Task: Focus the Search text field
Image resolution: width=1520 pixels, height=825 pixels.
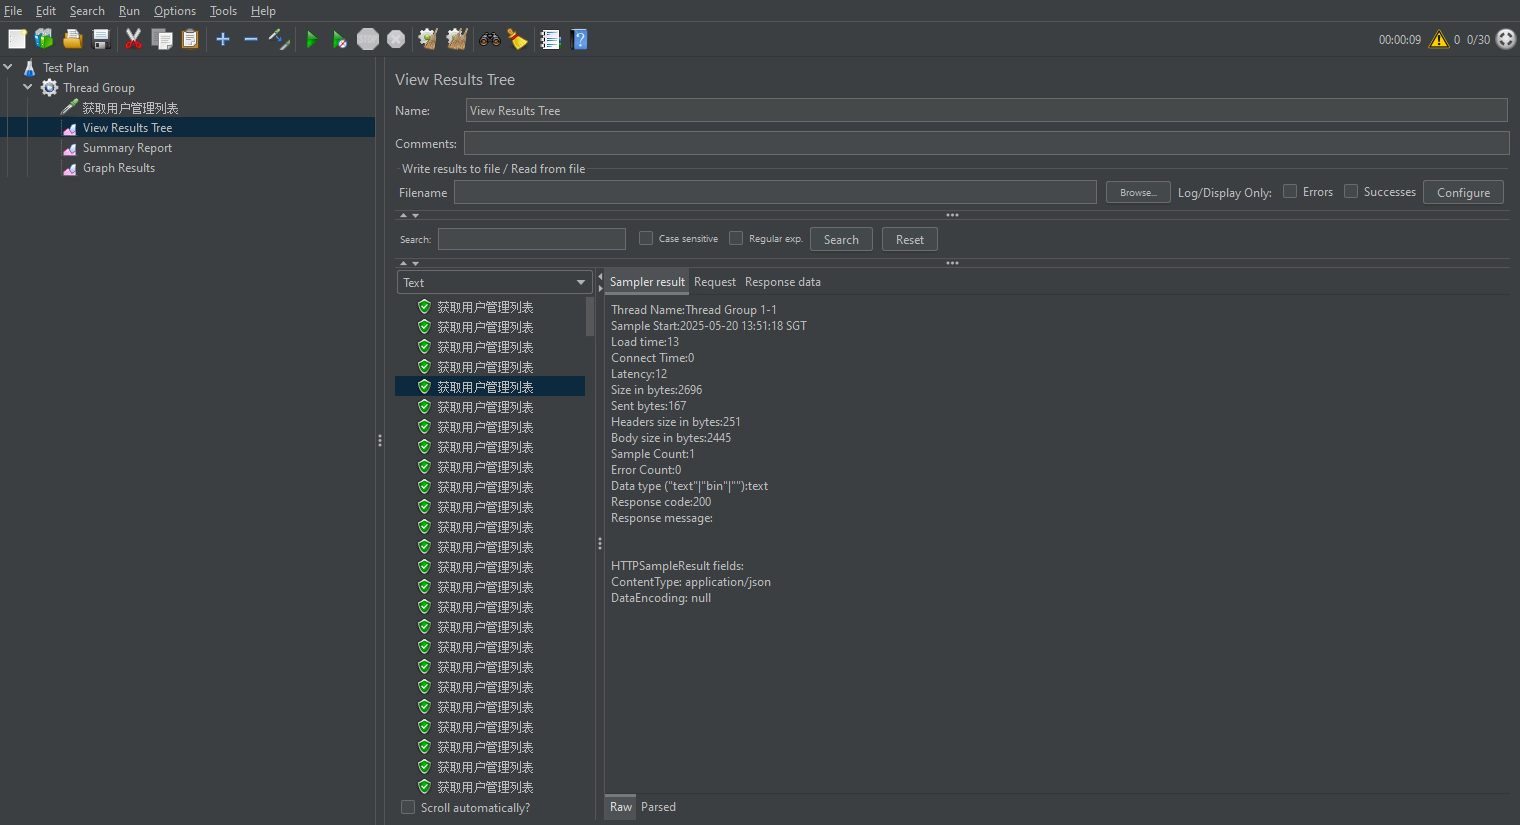Action: (x=532, y=239)
